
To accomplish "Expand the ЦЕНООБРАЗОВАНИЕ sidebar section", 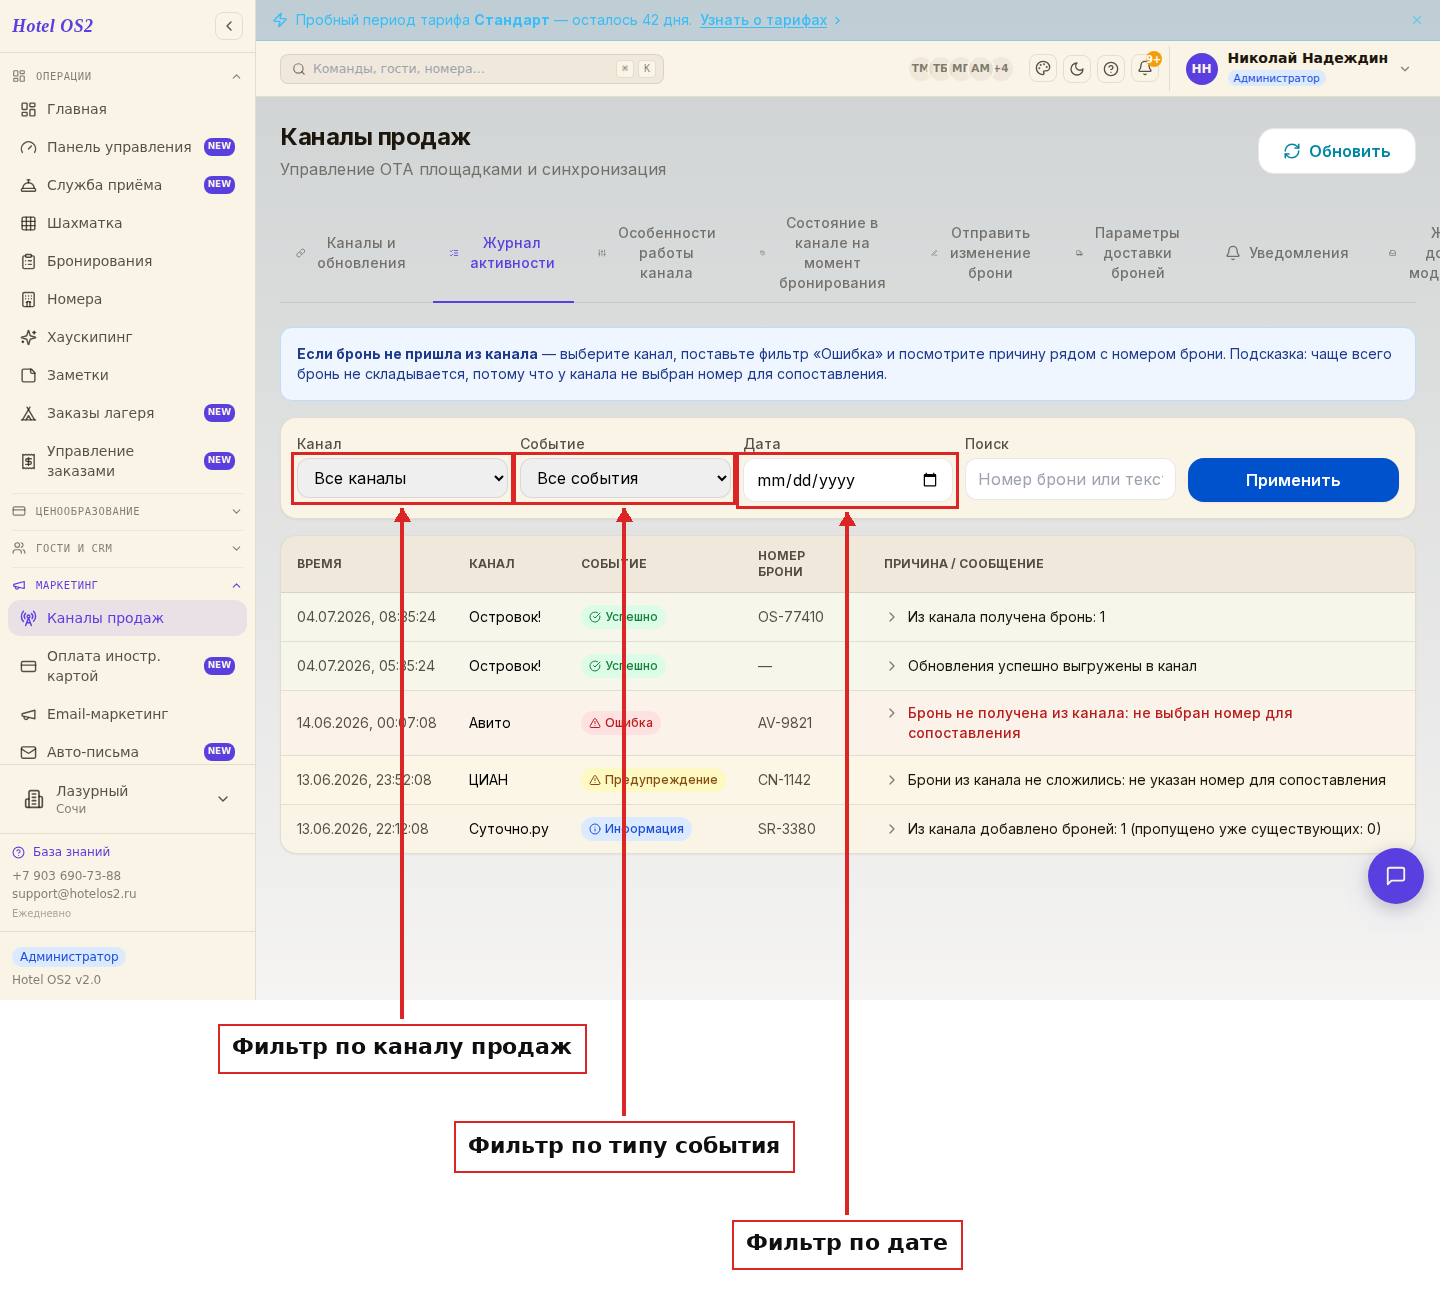I will (127, 511).
